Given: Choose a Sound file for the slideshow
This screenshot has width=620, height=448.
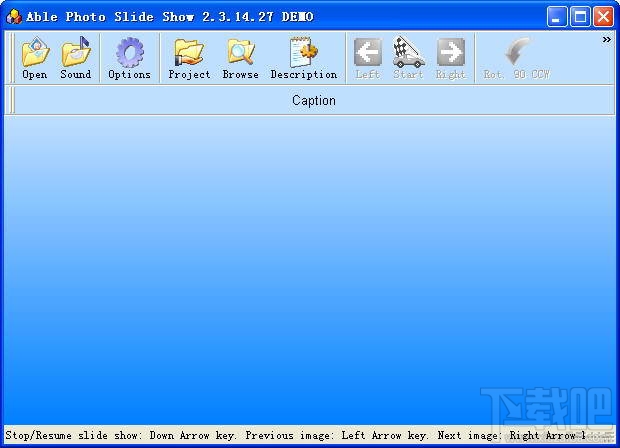Looking at the screenshot, I should coord(76,58).
